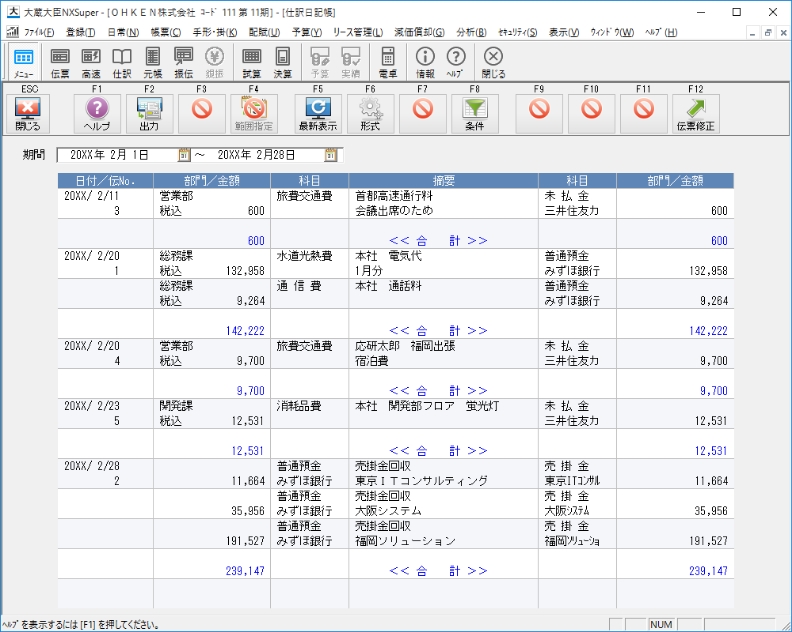Open the 分析(B) menu
Image resolution: width=792 pixels, height=632 pixels.
coord(471,32)
